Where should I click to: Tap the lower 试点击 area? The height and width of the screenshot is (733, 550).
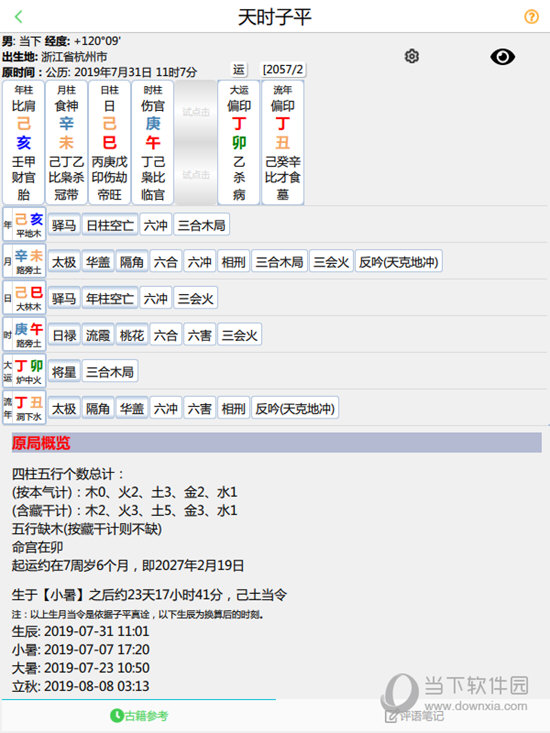click(196, 174)
